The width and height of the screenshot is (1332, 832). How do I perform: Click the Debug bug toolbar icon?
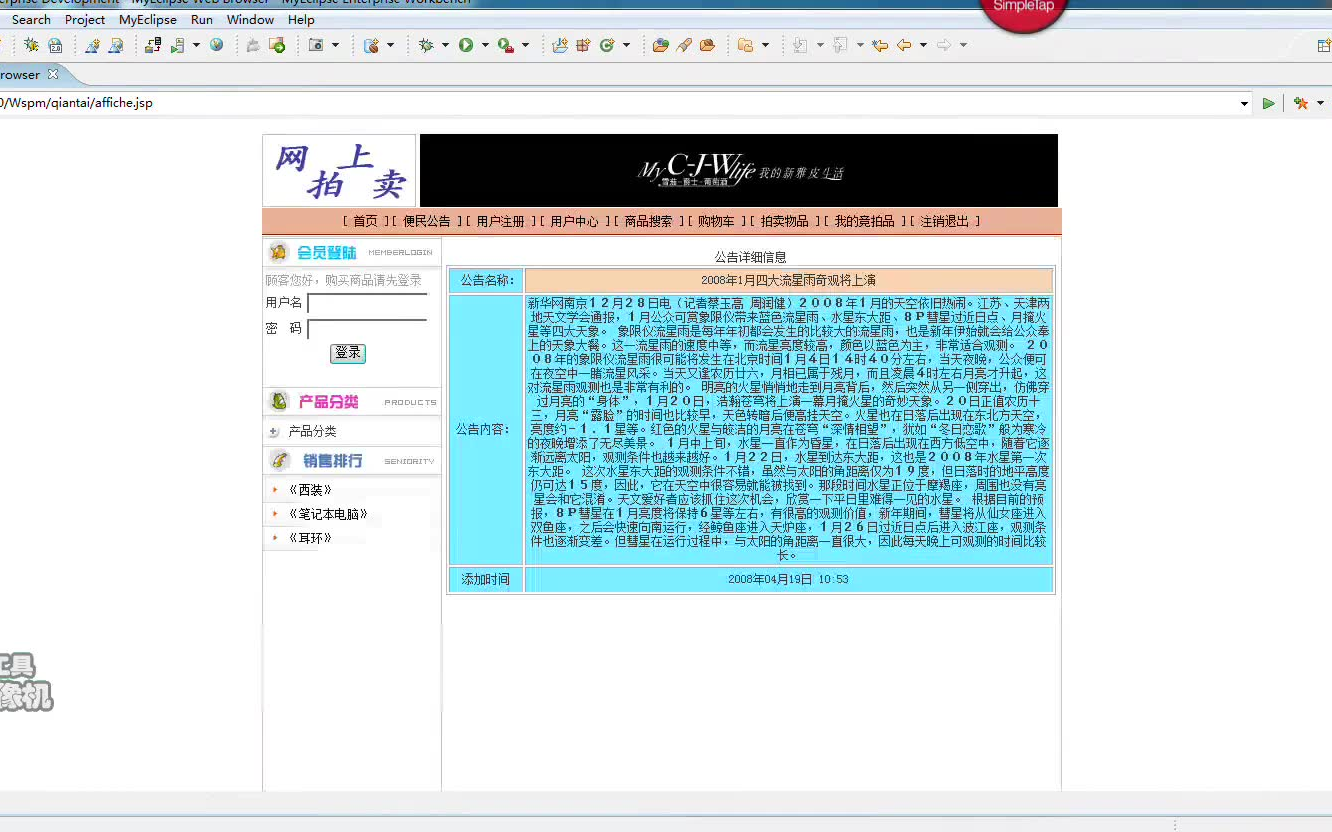click(x=426, y=45)
